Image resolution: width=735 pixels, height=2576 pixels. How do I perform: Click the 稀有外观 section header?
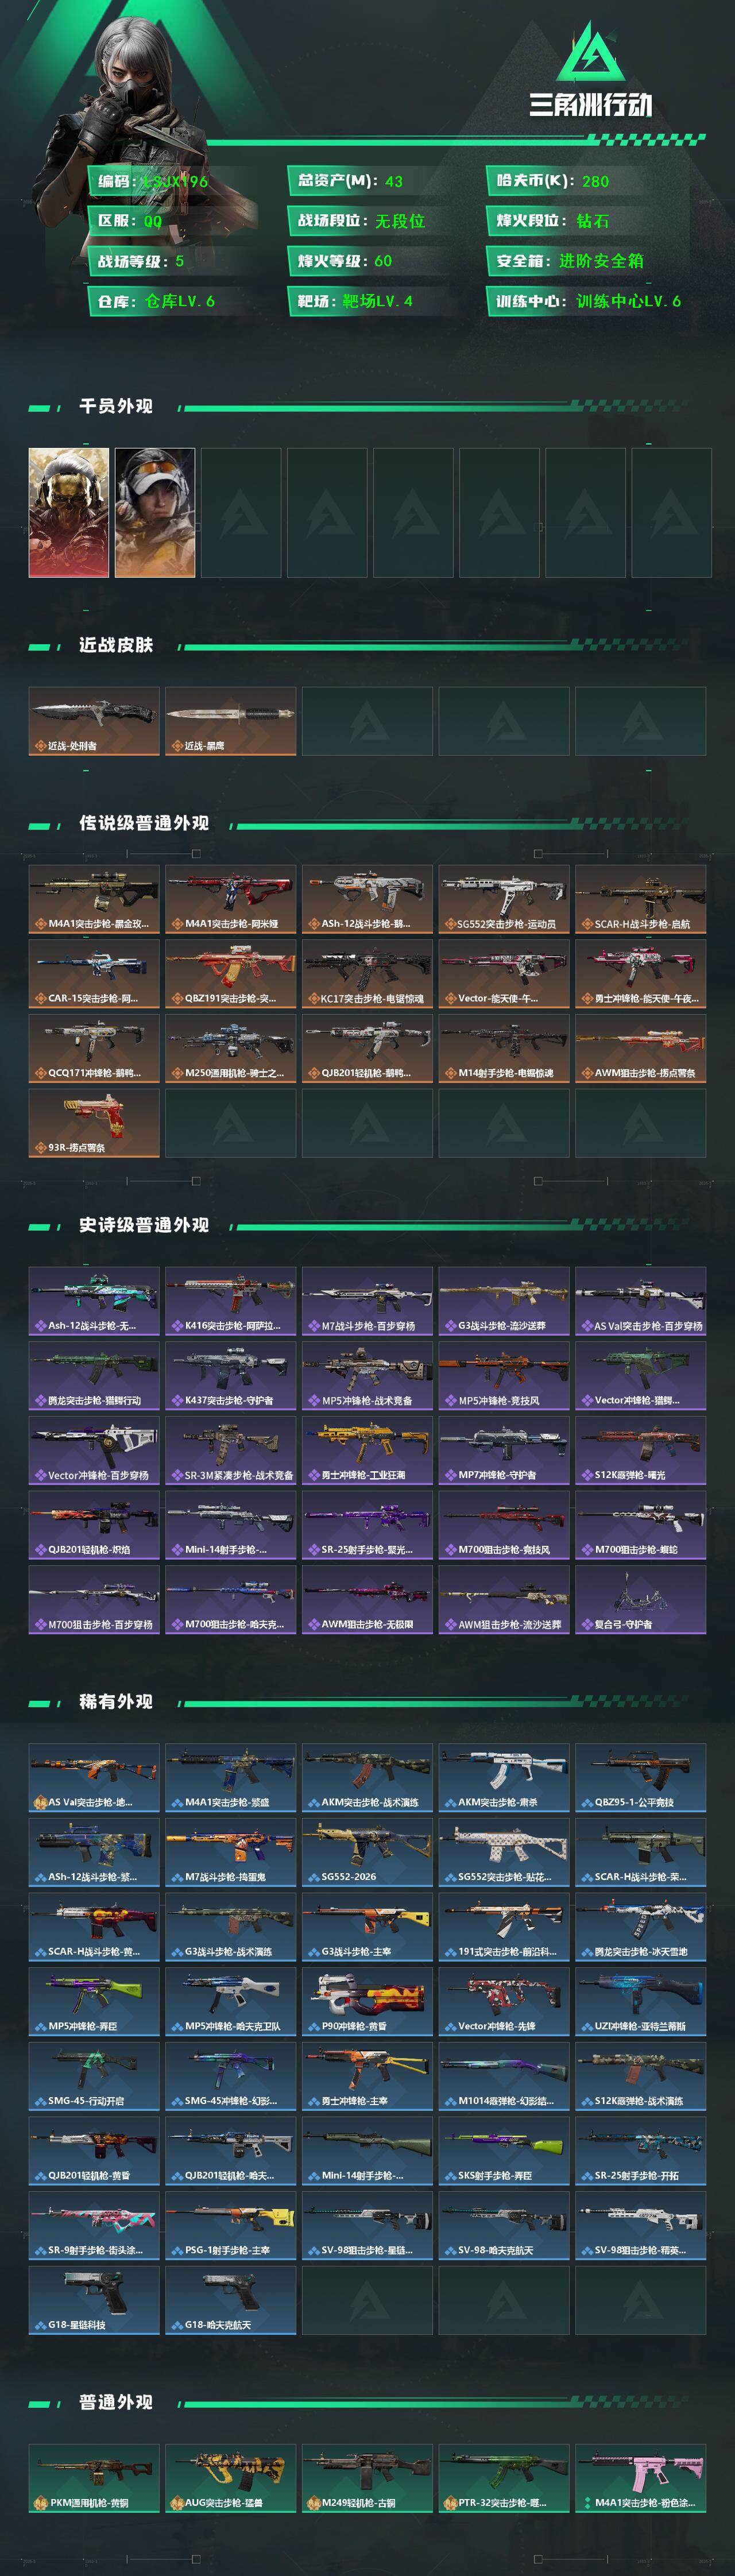pyautogui.click(x=116, y=1701)
